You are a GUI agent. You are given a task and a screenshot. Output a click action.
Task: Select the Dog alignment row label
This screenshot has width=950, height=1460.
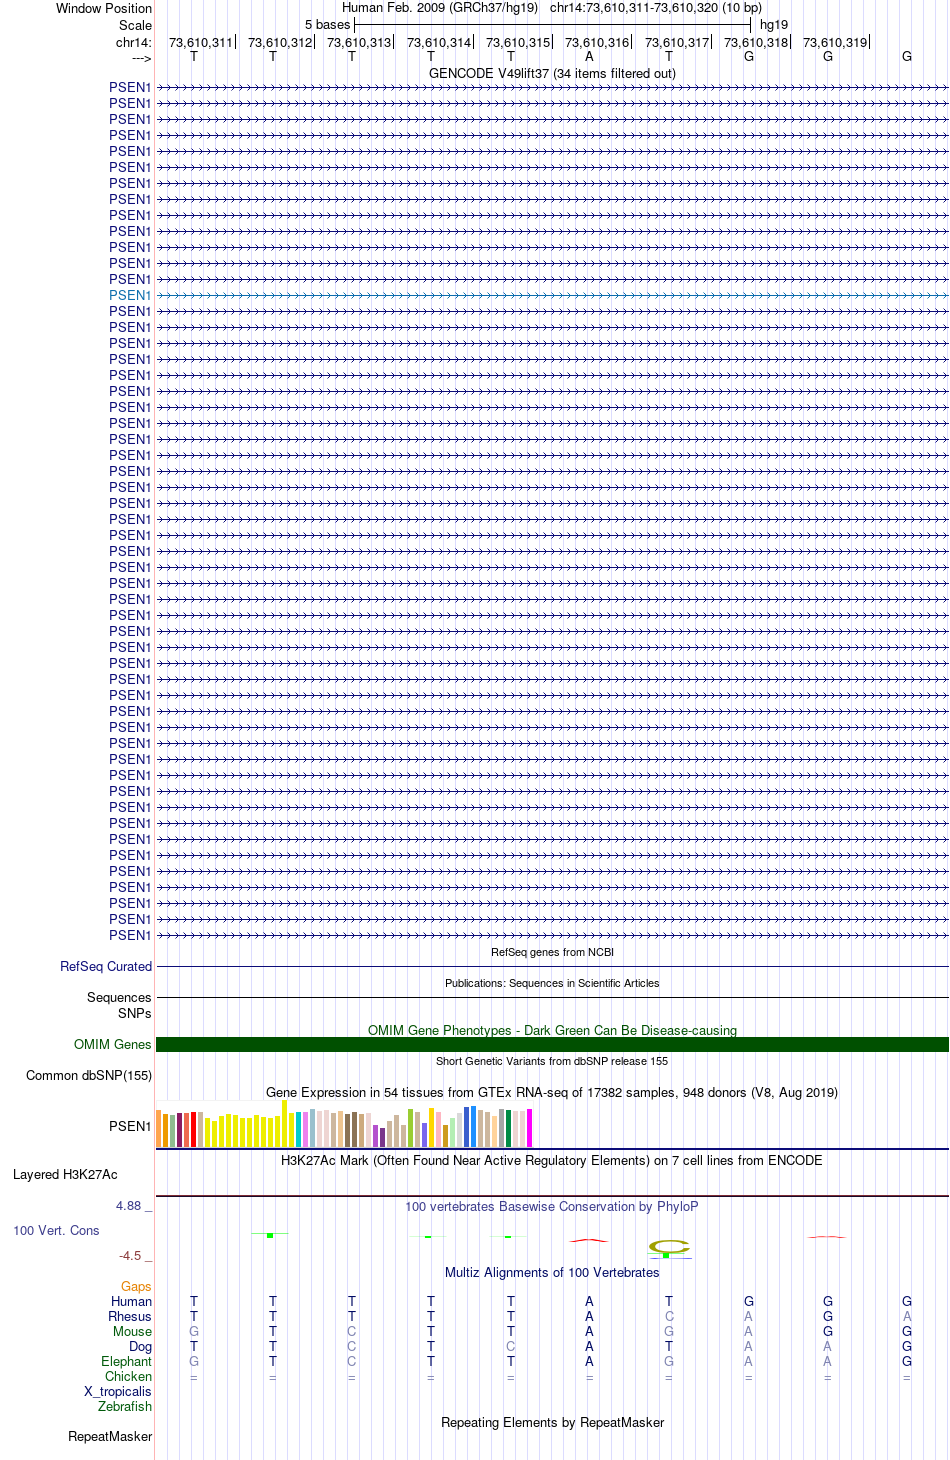pyautogui.click(x=140, y=1346)
